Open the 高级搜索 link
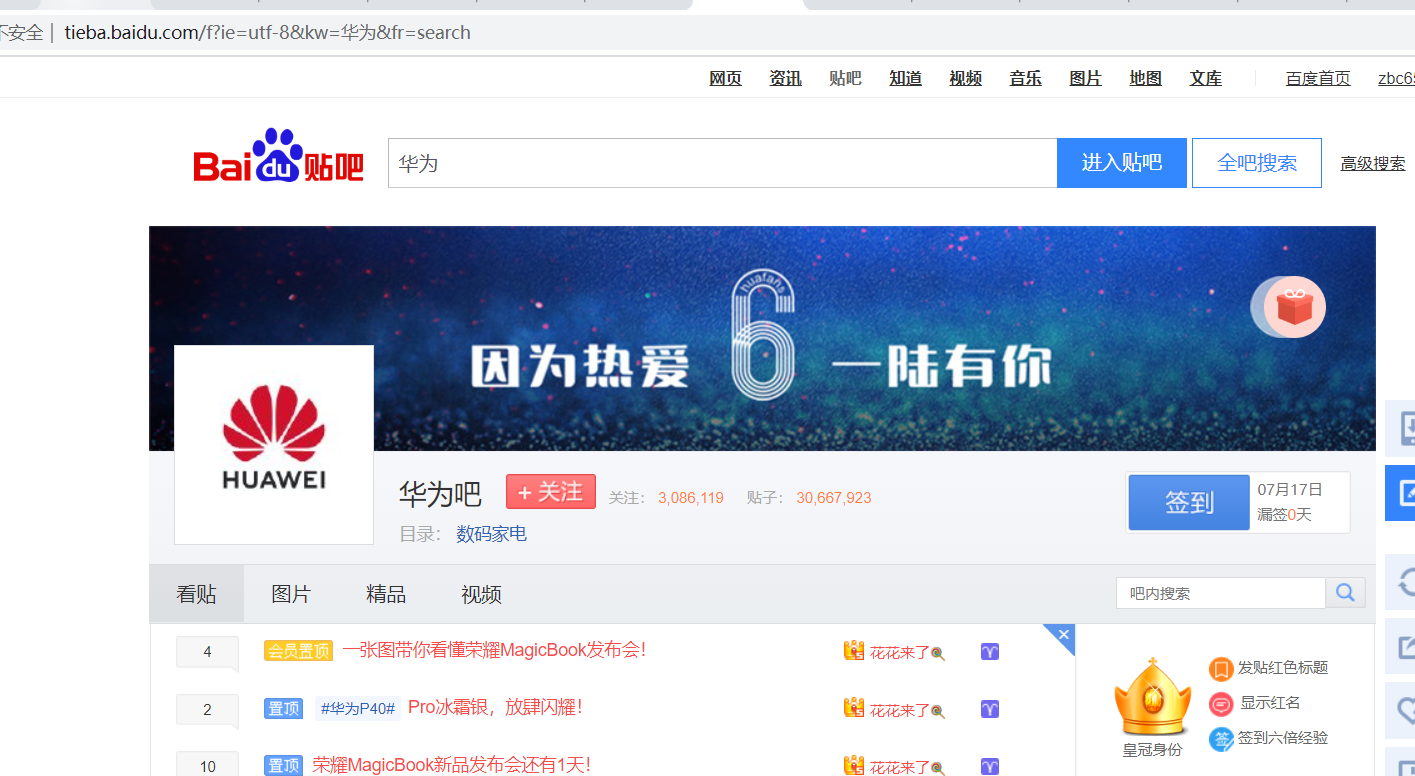1415x776 pixels. click(x=1373, y=163)
